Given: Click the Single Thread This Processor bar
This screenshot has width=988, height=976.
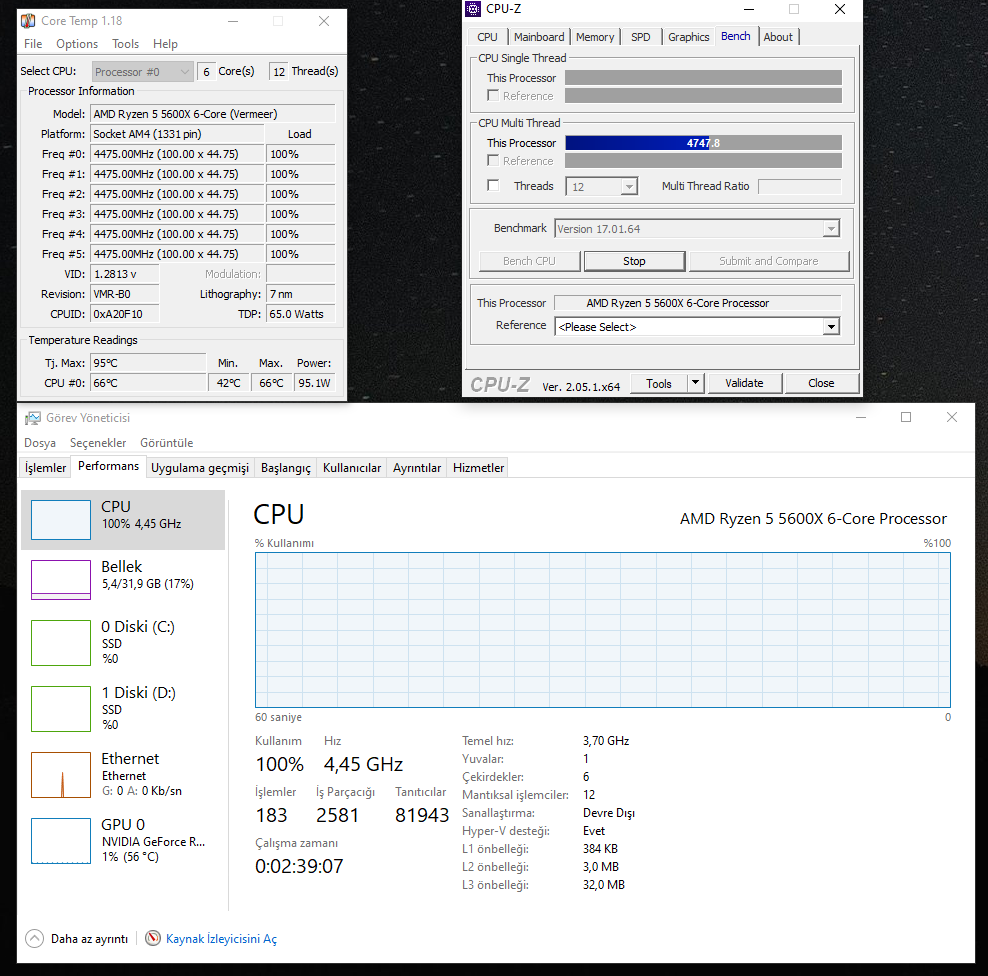Looking at the screenshot, I should [x=703, y=78].
